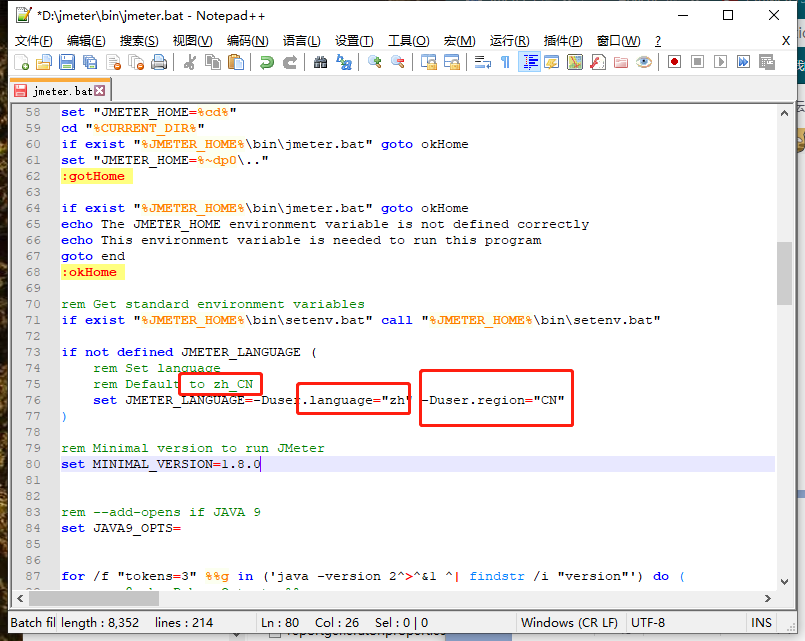The image size is (805, 641).
Task: Redo with the gray redo arrow icon
Action: pos(290,62)
